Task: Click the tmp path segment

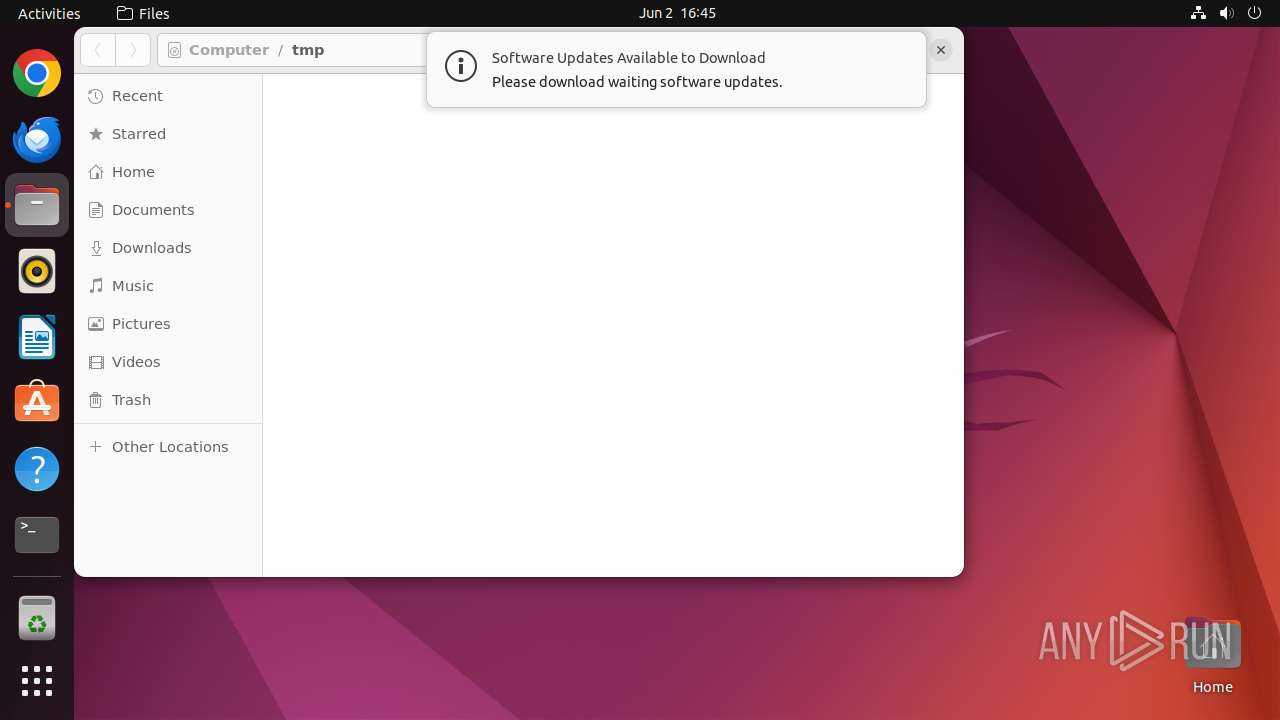Action: tap(308, 50)
